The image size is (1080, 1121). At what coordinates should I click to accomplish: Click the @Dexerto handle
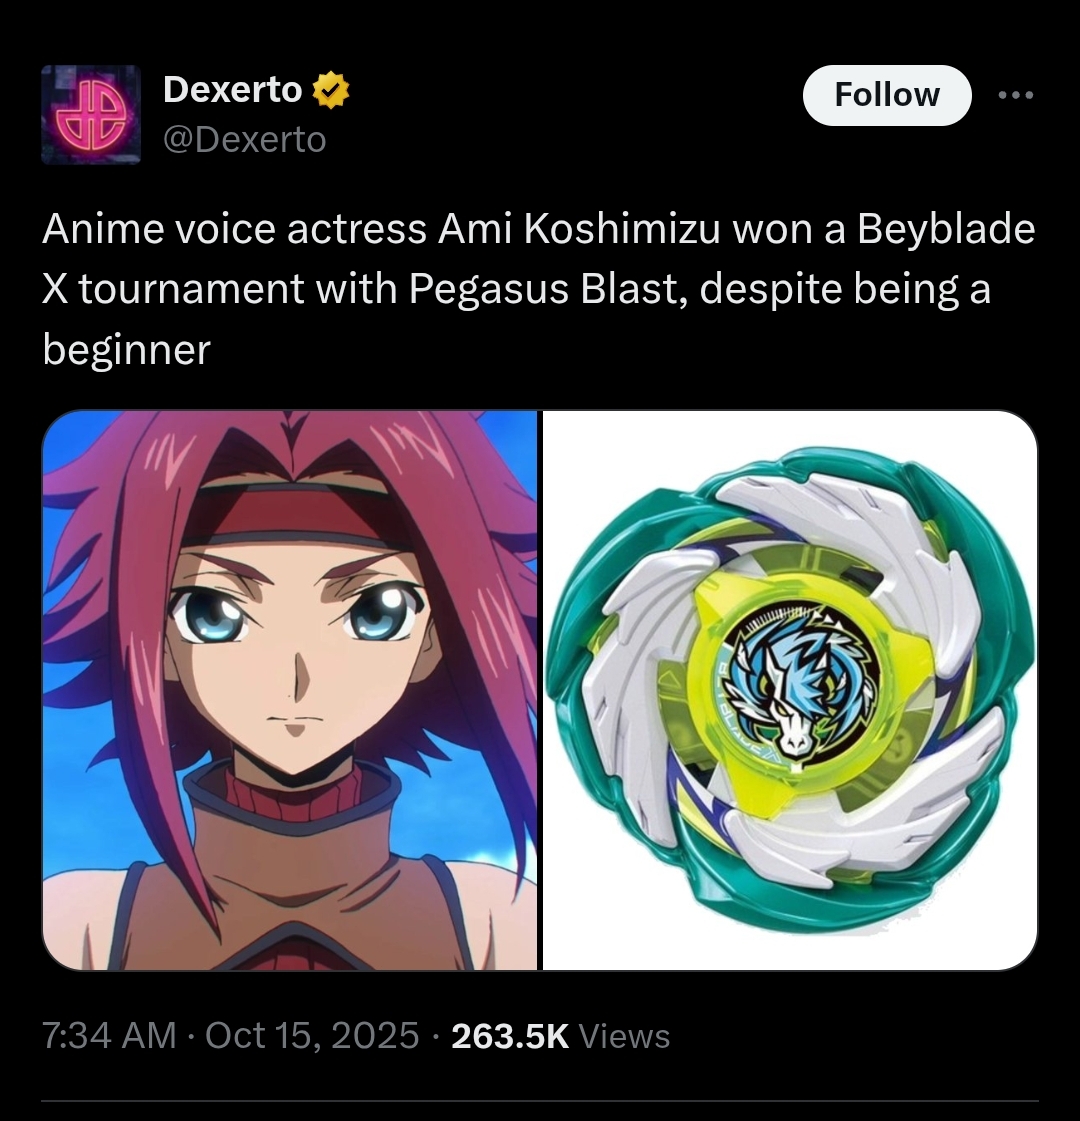tap(244, 139)
